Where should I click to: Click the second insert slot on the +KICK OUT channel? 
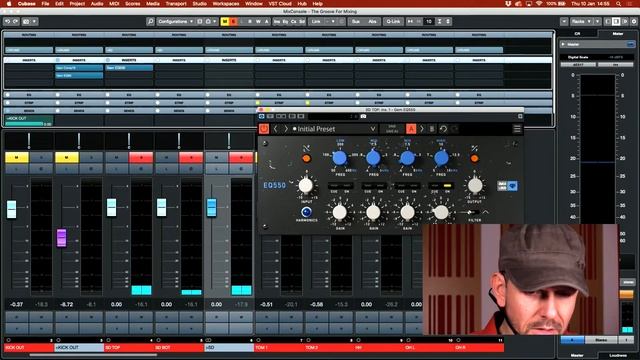[79, 76]
